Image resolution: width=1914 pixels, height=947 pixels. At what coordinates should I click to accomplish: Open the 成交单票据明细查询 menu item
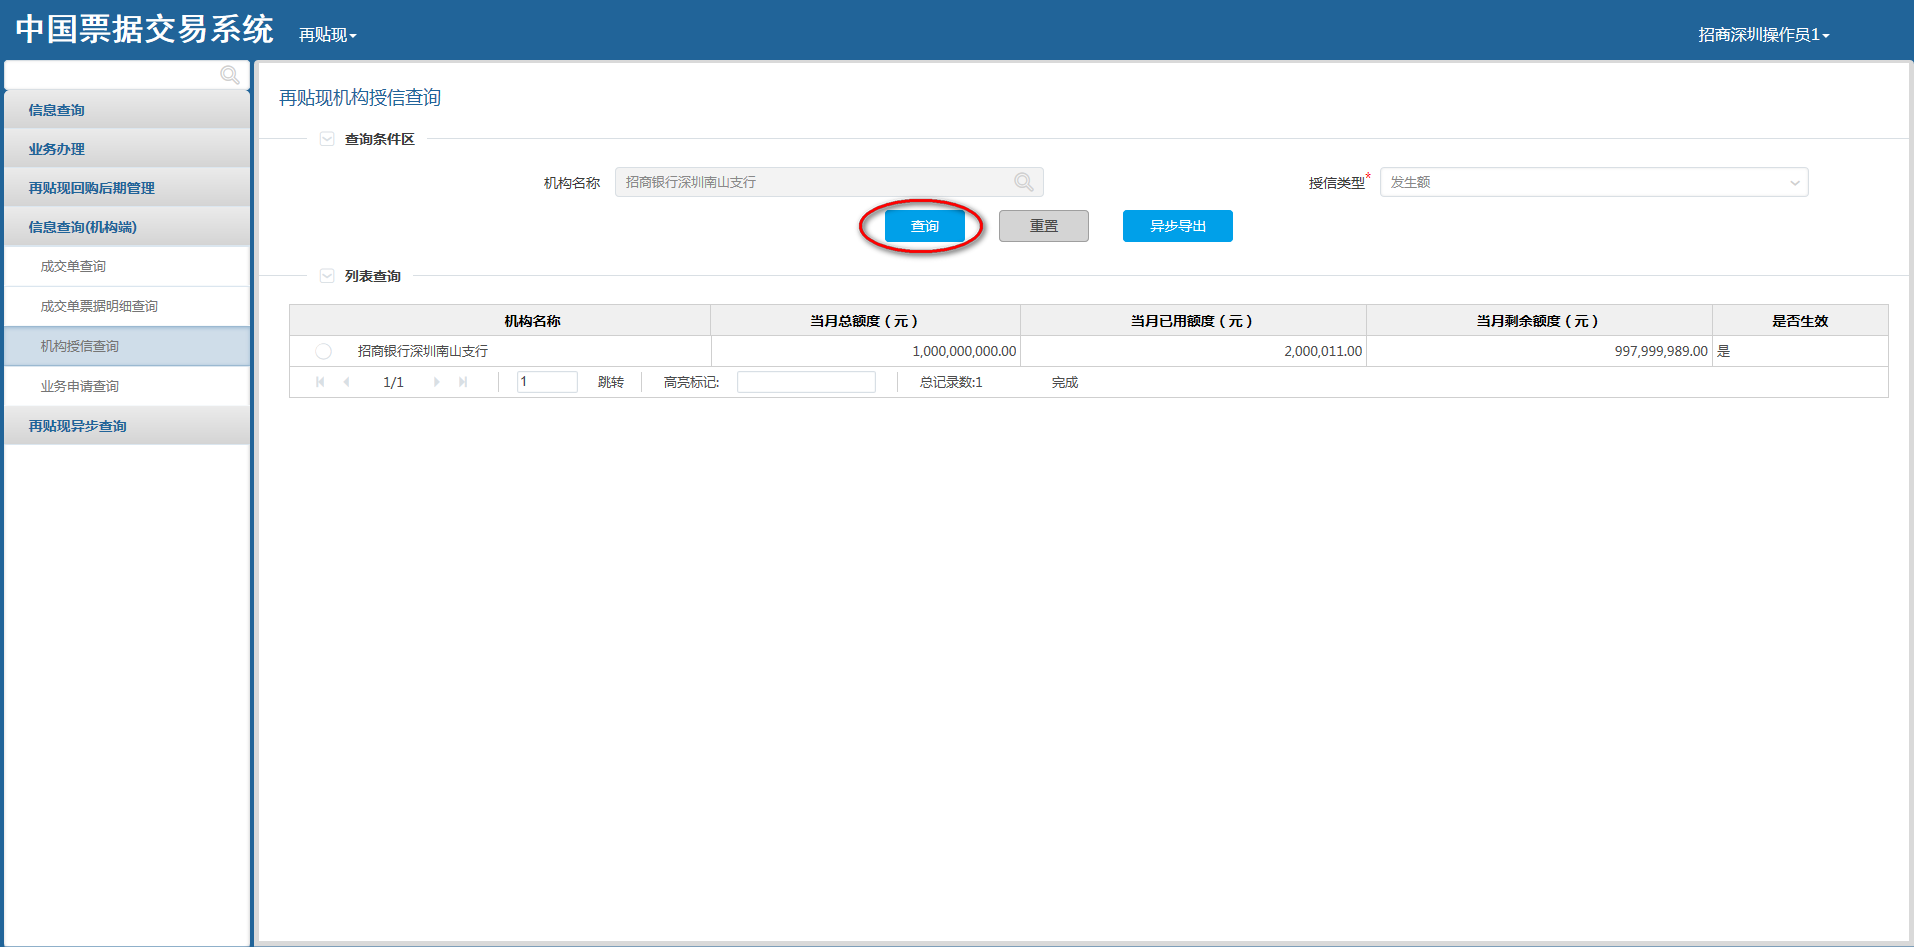(x=127, y=306)
